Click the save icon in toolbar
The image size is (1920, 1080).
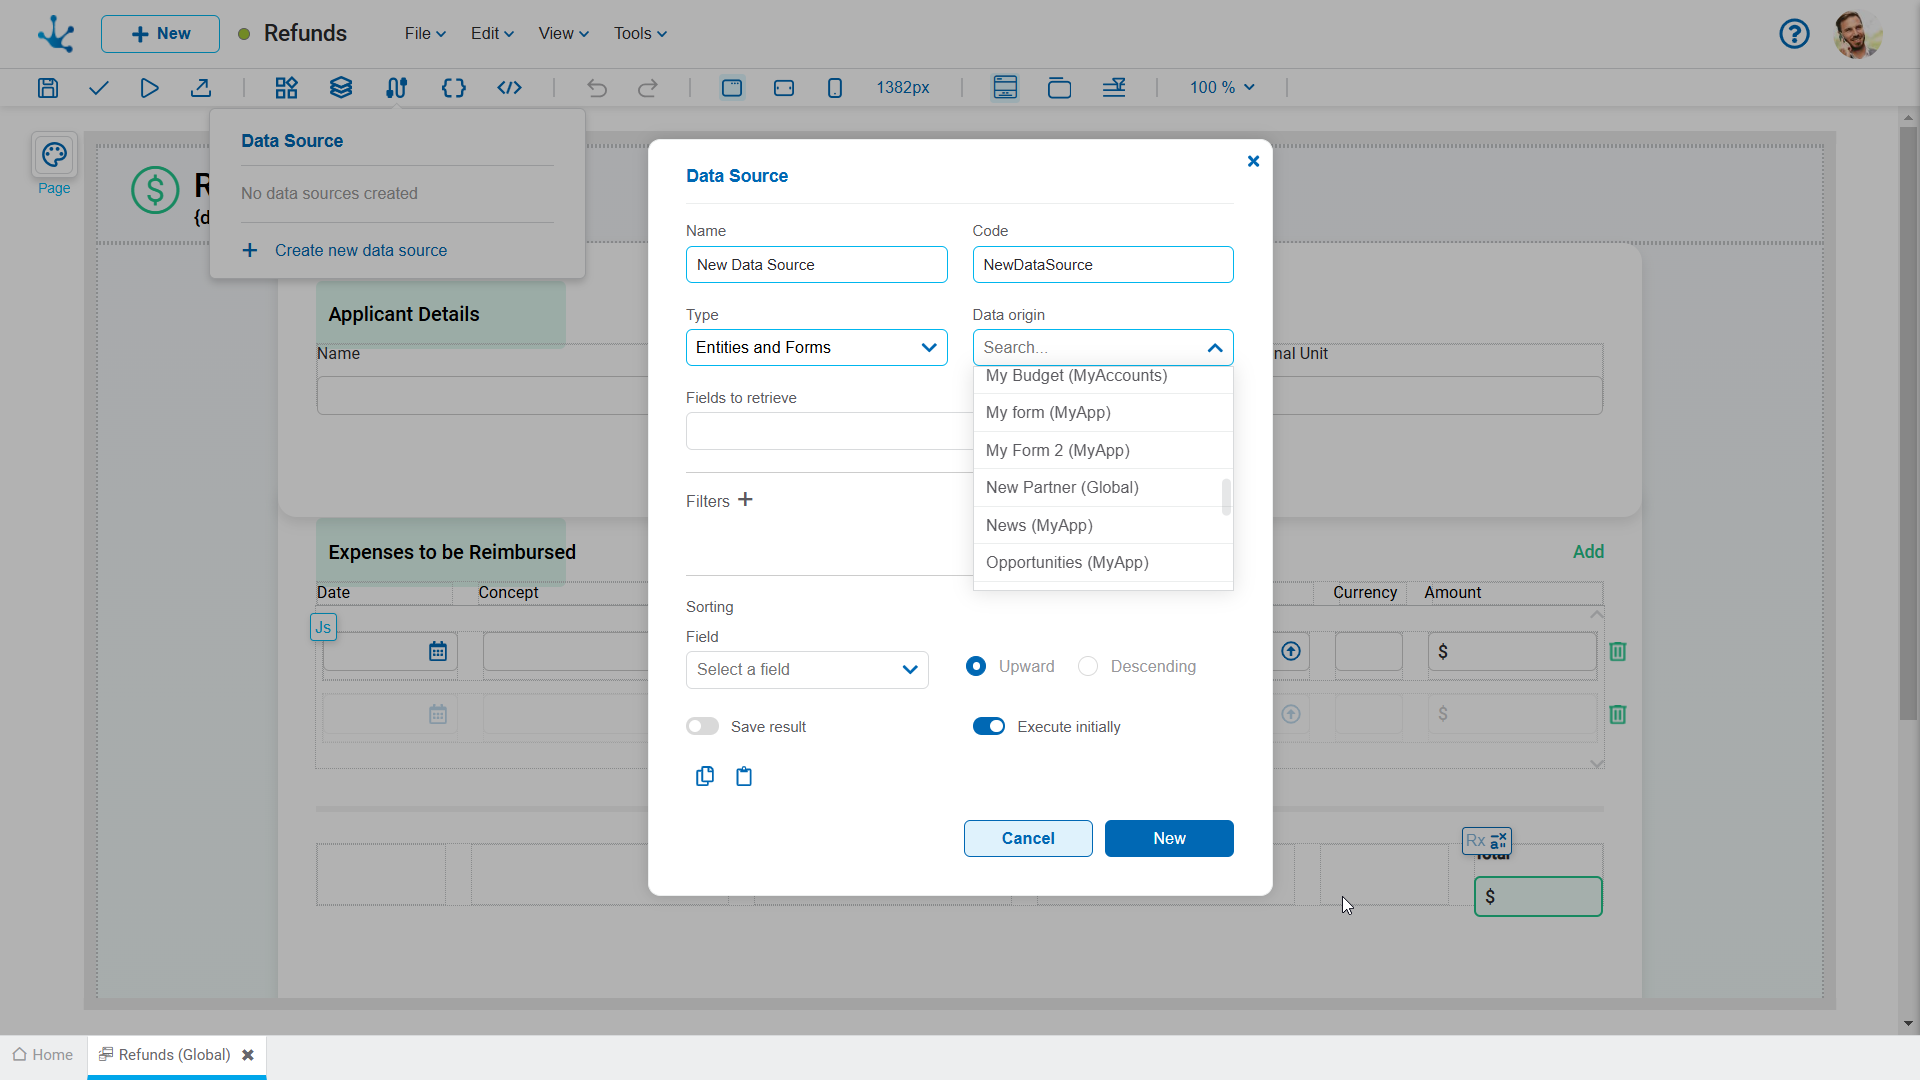pyautogui.click(x=48, y=88)
